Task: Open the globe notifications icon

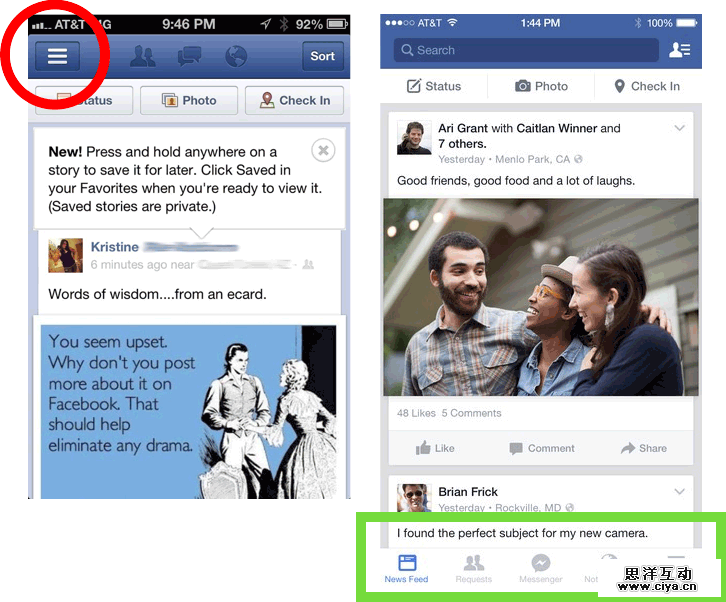Action: click(x=236, y=56)
